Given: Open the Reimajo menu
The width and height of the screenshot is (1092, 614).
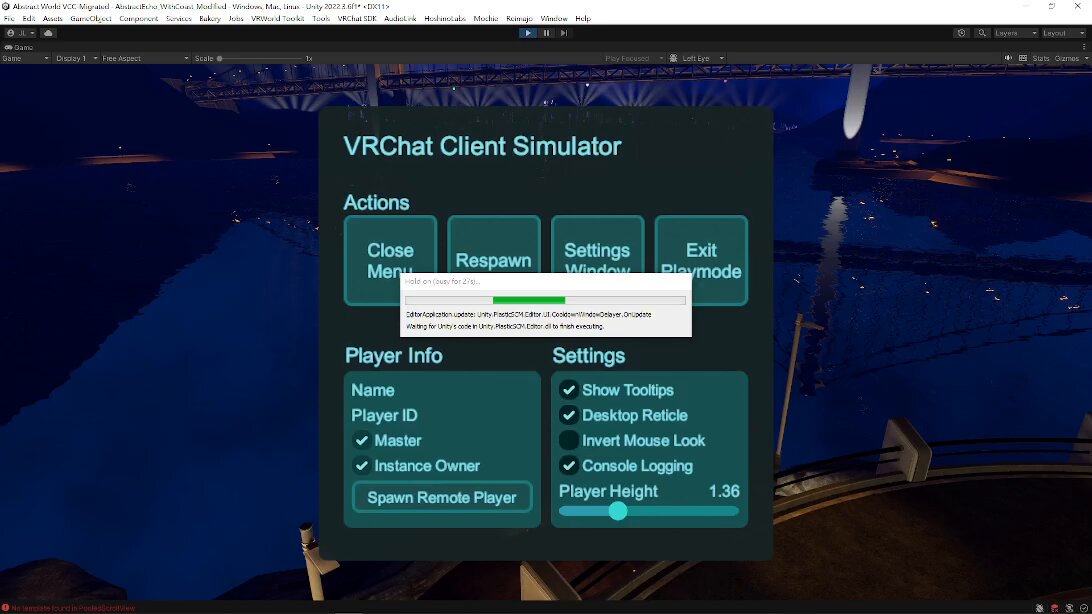Looking at the screenshot, I should (x=519, y=19).
